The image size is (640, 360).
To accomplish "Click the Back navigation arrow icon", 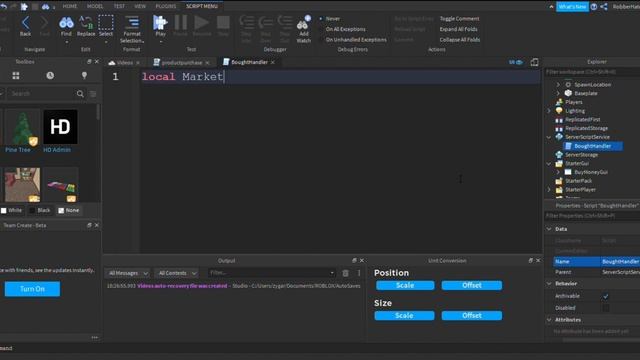I will click(25, 23).
